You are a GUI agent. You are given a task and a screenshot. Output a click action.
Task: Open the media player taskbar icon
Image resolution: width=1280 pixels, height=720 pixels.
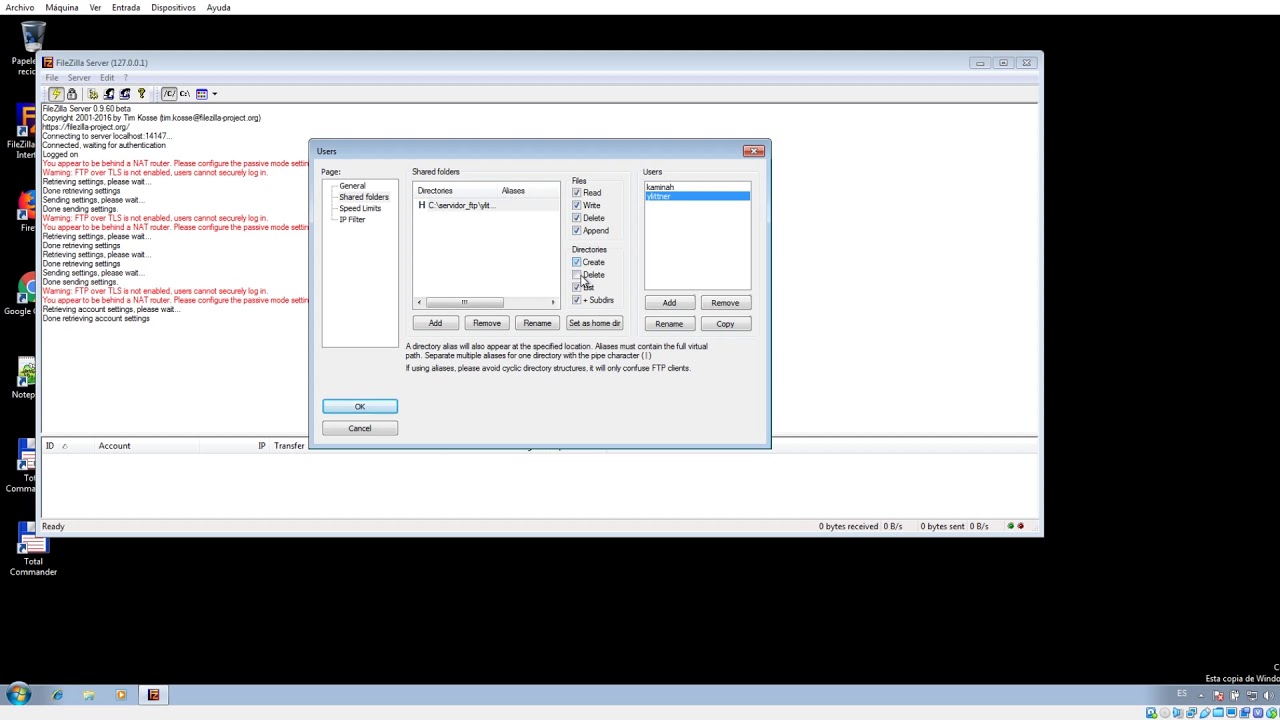pos(121,695)
